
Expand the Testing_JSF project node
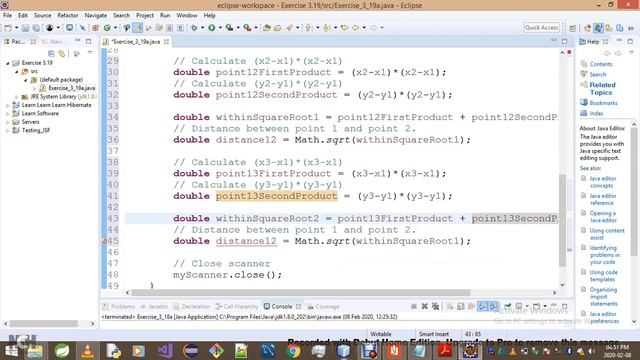(x=7, y=131)
